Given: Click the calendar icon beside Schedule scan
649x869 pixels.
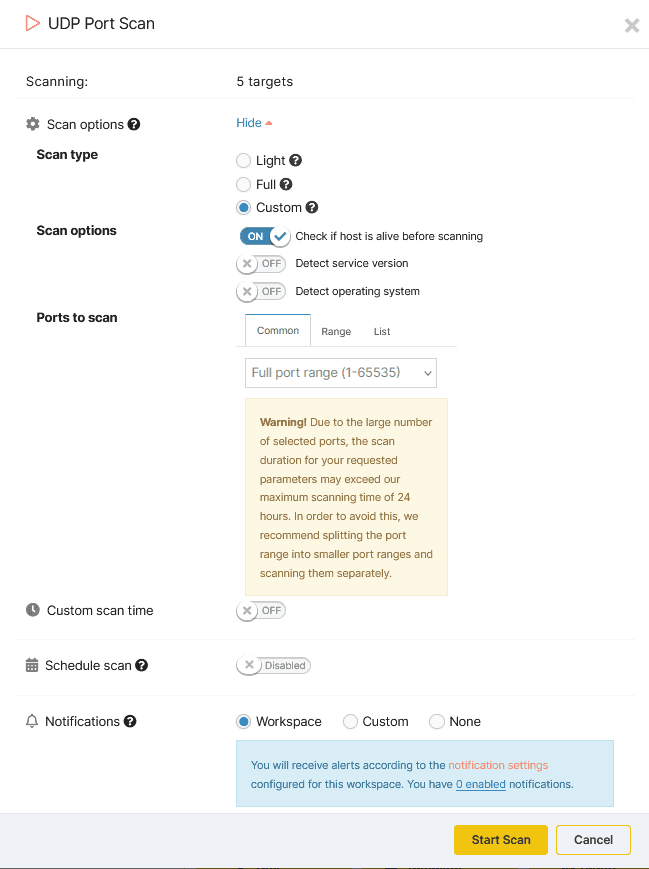Looking at the screenshot, I should [x=31, y=665].
